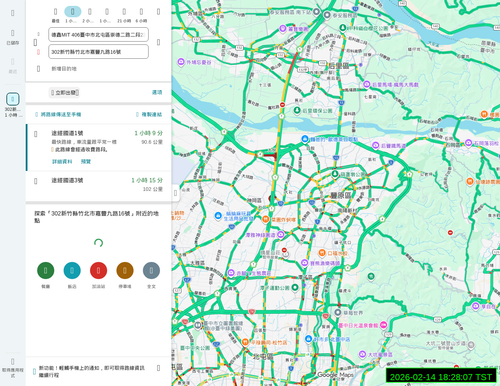Click road closure icon near 后里環保公園

coord(282,105)
